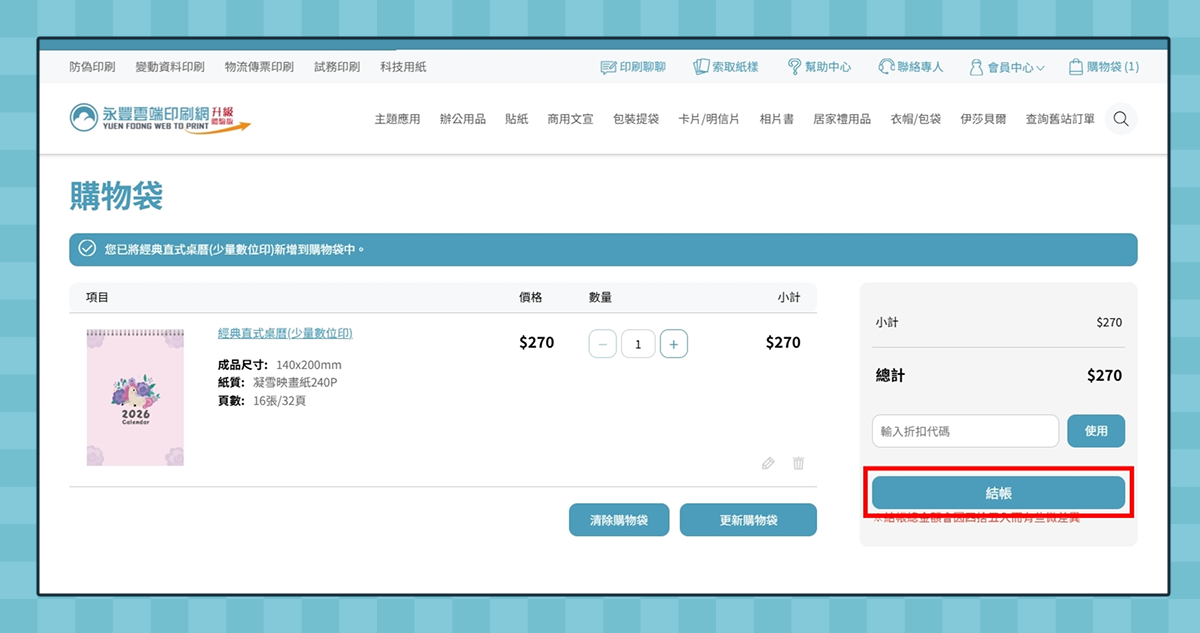Click the 購物袋 page heading
The height and width of the screenshot is (633, 1200).
coord(116,196)
